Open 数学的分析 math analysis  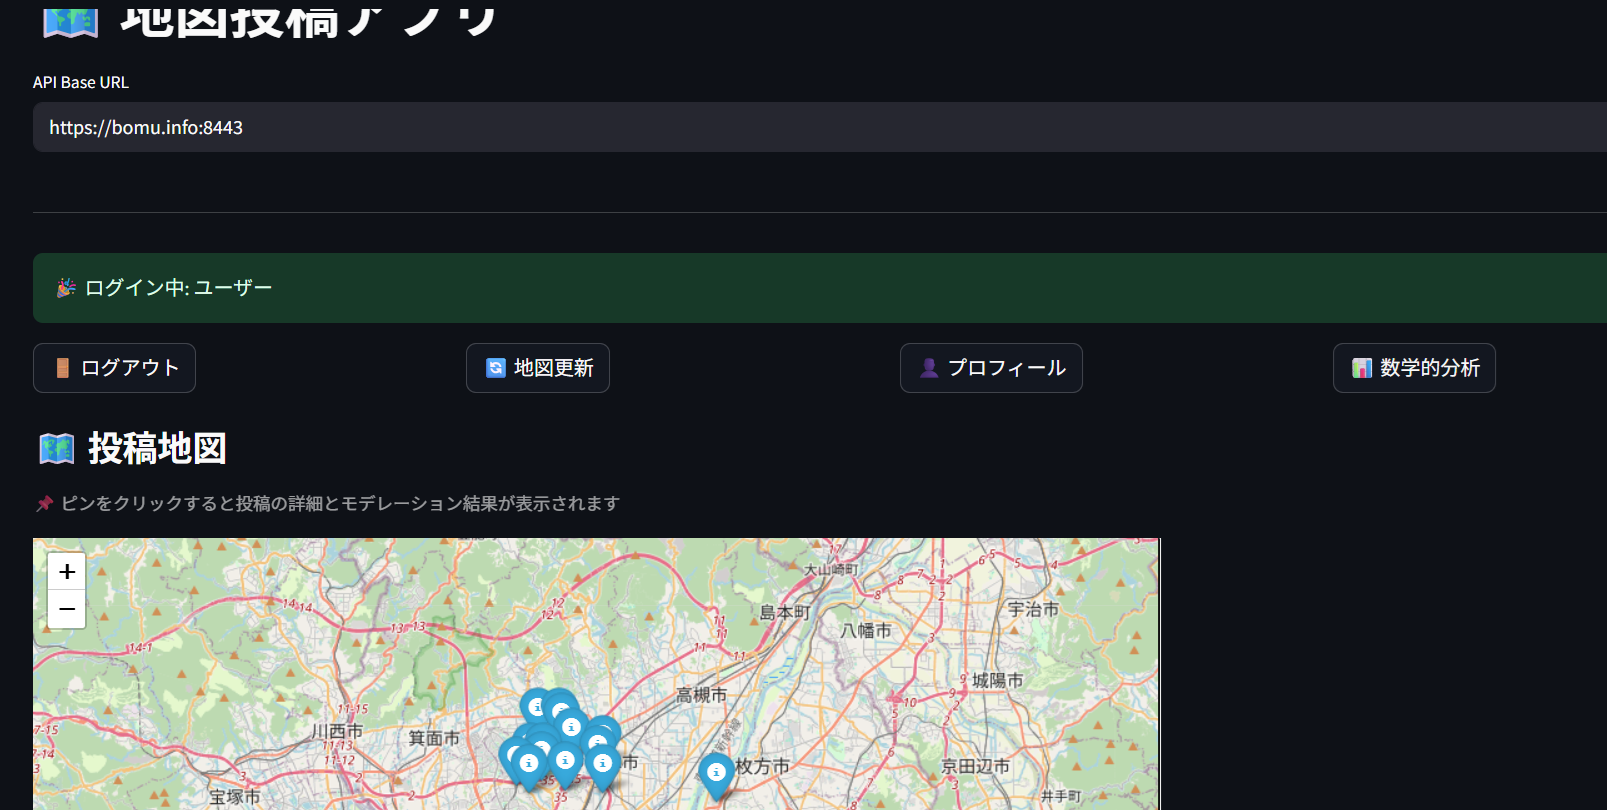[1414, 368]
